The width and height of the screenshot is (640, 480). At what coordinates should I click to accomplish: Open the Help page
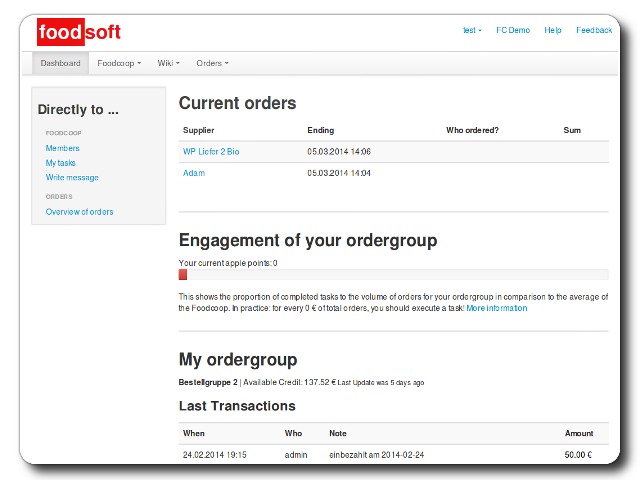553,30
